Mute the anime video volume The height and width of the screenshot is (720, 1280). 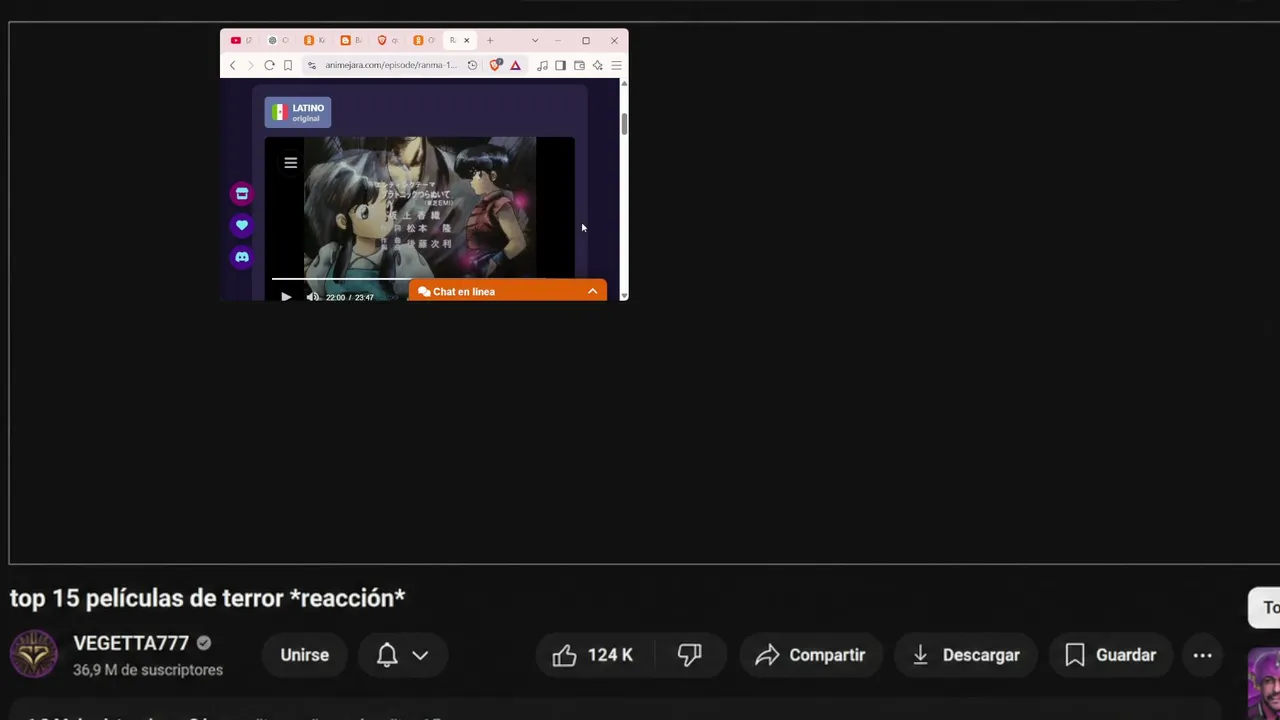pos(313,296)
